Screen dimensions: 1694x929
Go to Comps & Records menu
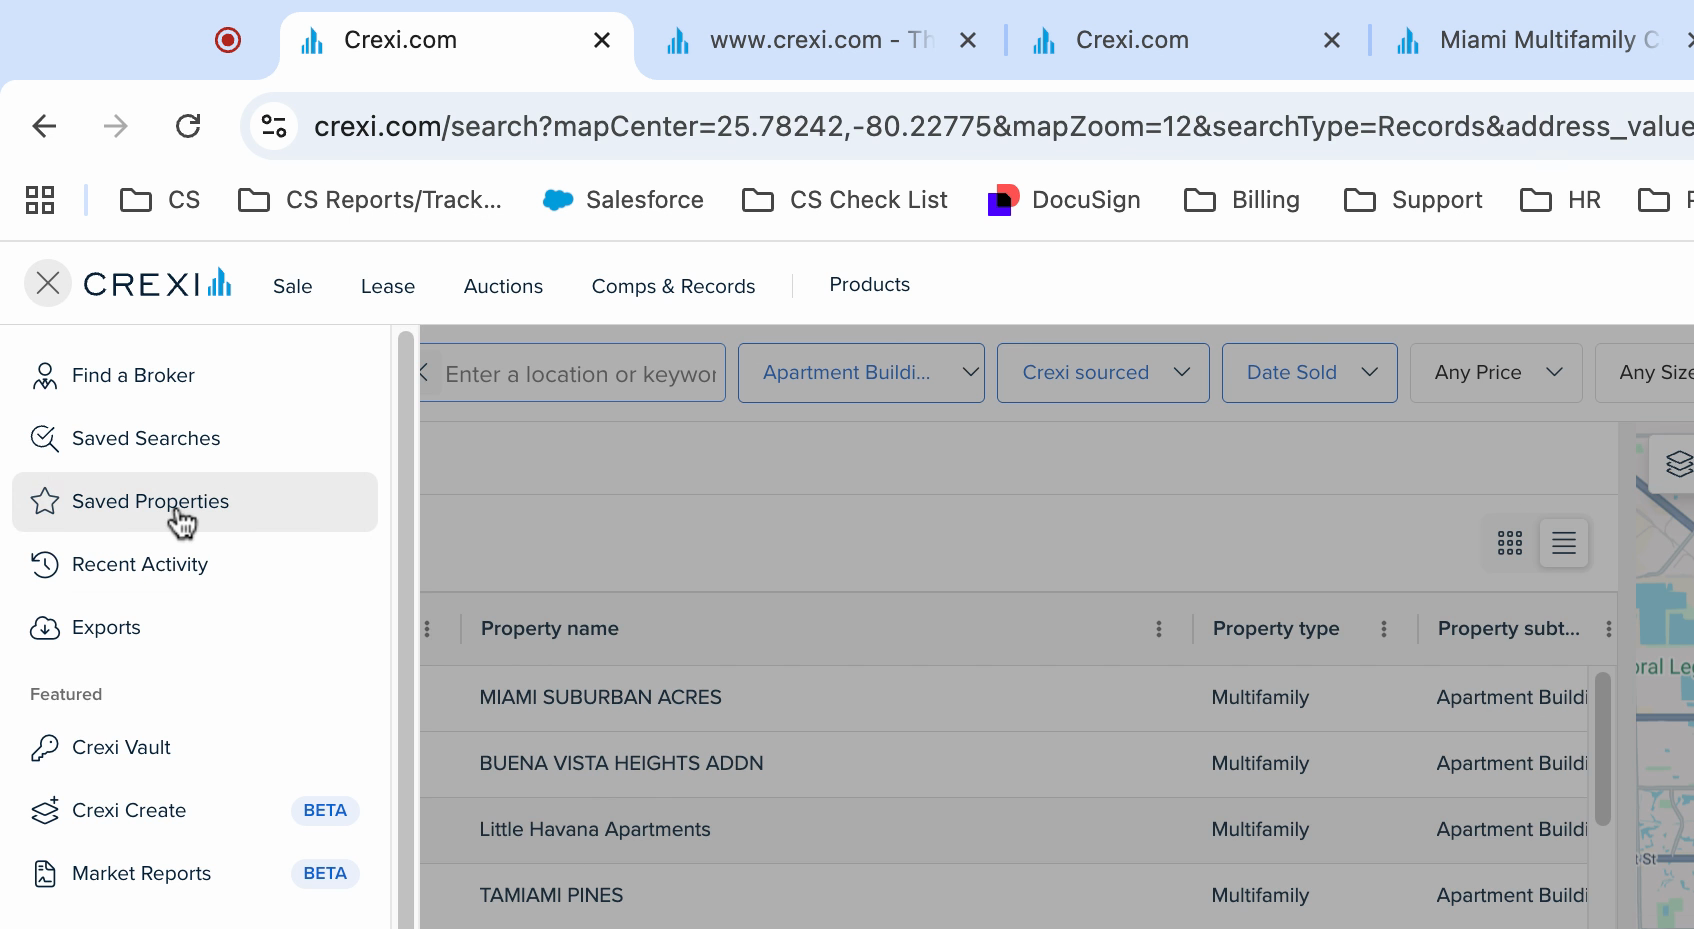point(673,286)
